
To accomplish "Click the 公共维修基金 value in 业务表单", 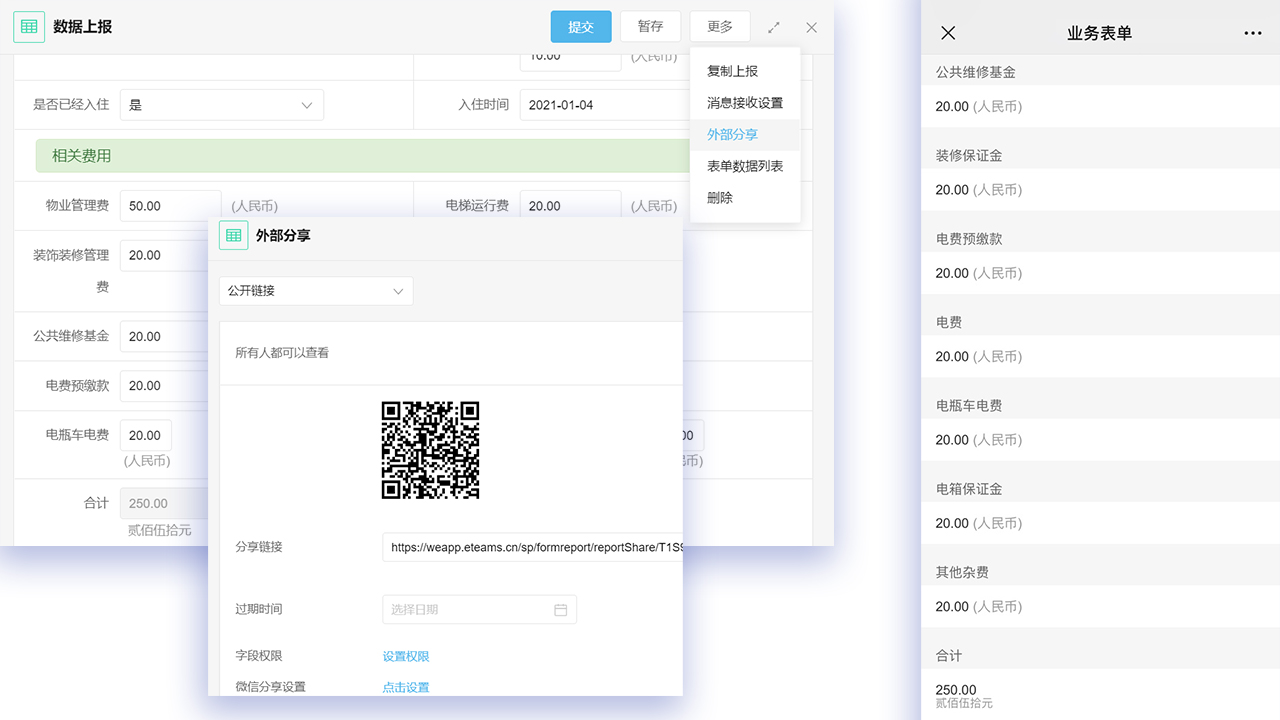I will point(979,107).
